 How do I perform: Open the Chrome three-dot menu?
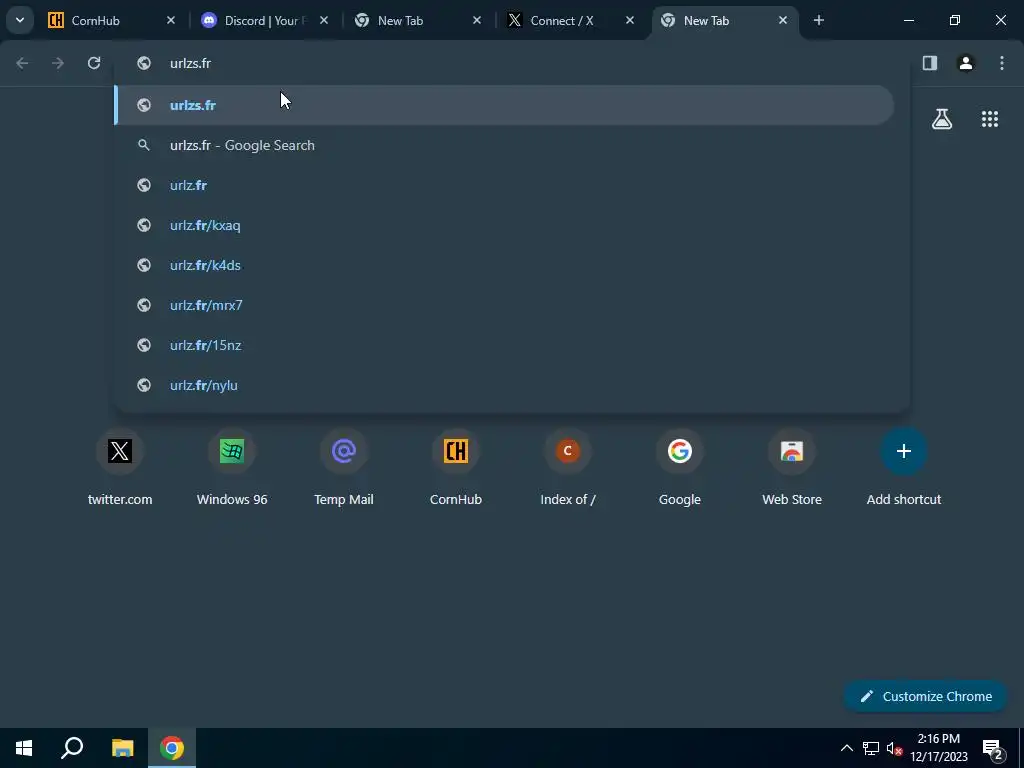(1001, 63)
